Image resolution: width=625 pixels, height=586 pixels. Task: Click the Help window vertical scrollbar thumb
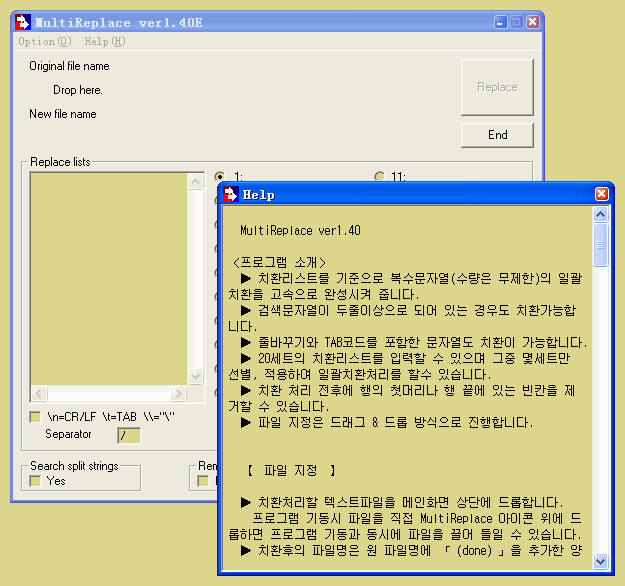[600, 245]
